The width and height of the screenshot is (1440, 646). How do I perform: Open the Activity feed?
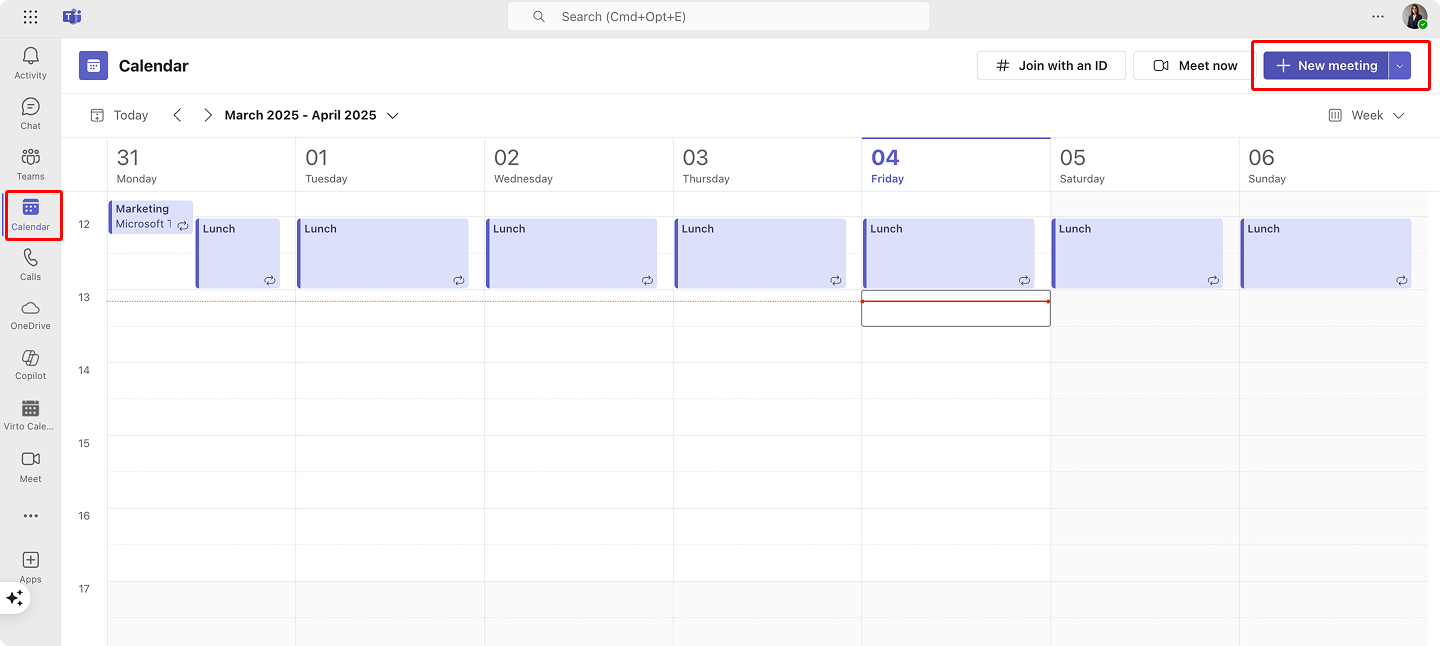pyautogui.click(x=30, y=62)
